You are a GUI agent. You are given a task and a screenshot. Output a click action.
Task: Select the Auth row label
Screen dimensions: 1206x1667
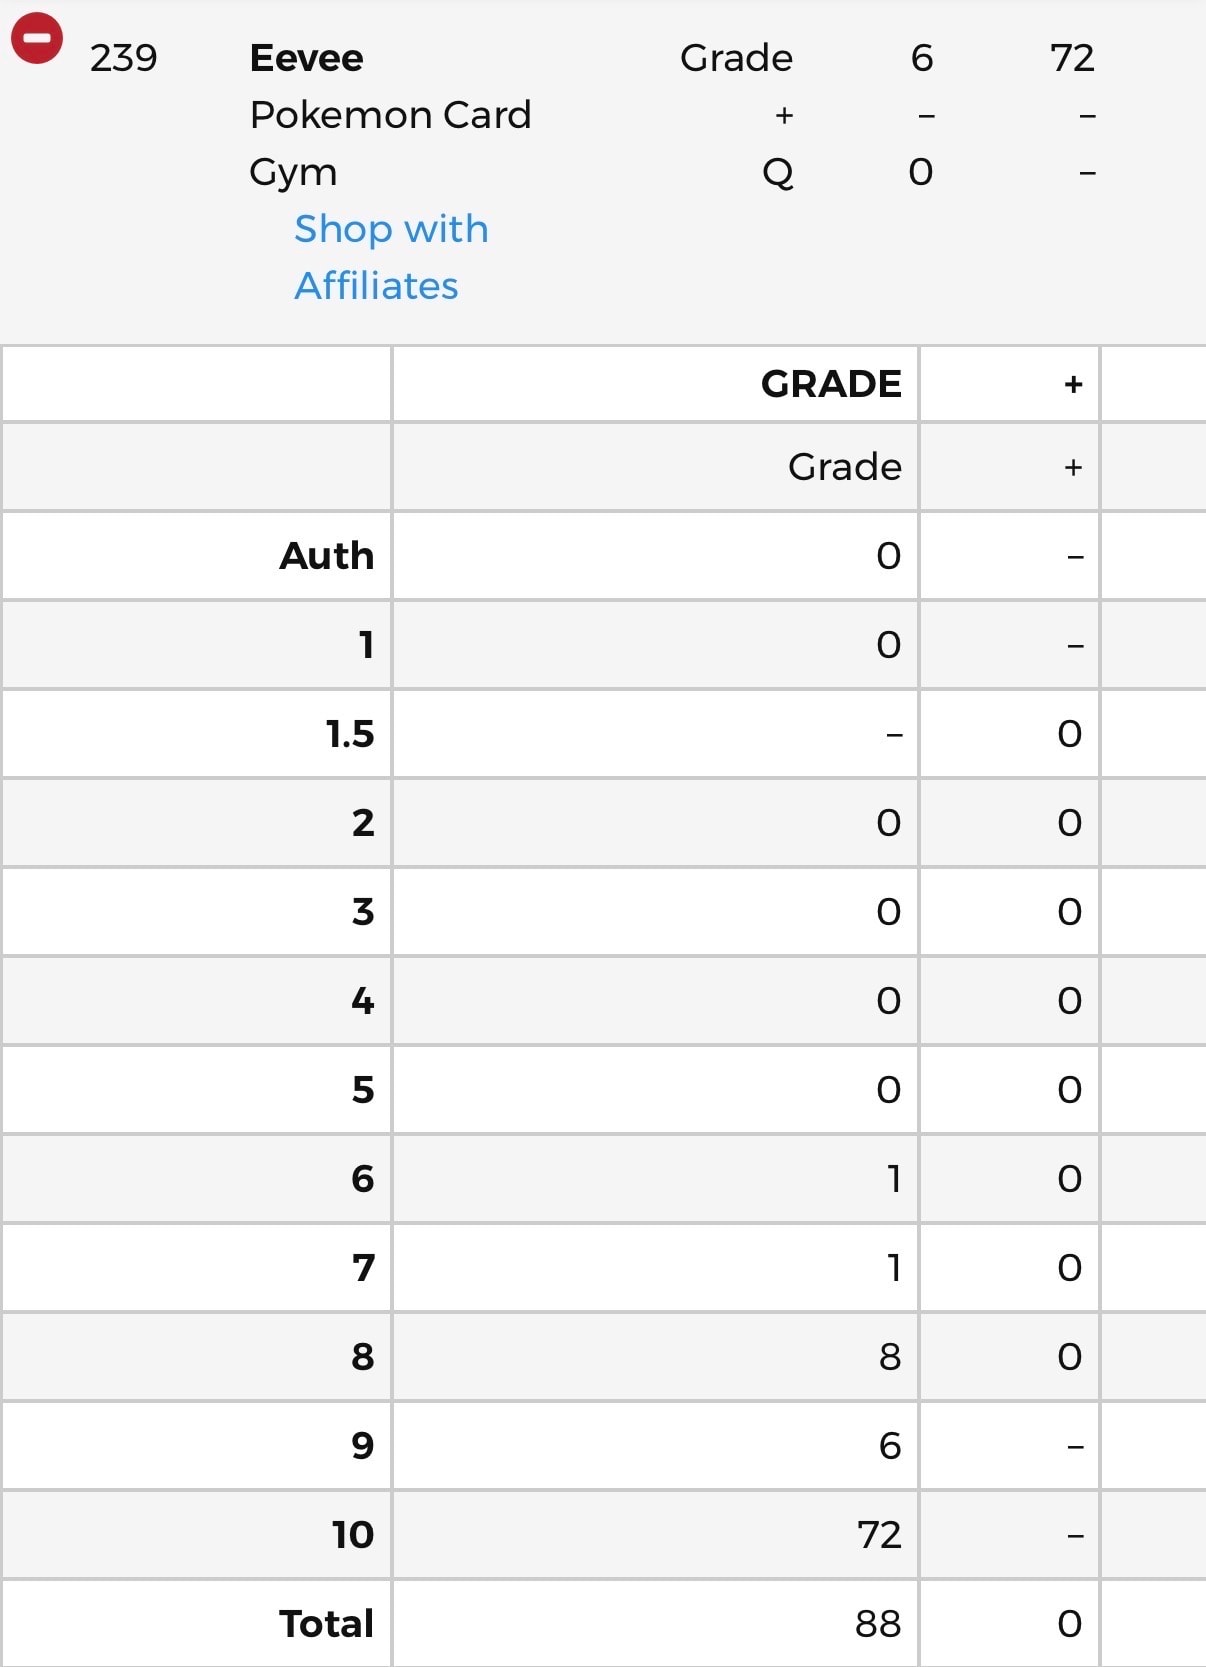click(327, 556)
